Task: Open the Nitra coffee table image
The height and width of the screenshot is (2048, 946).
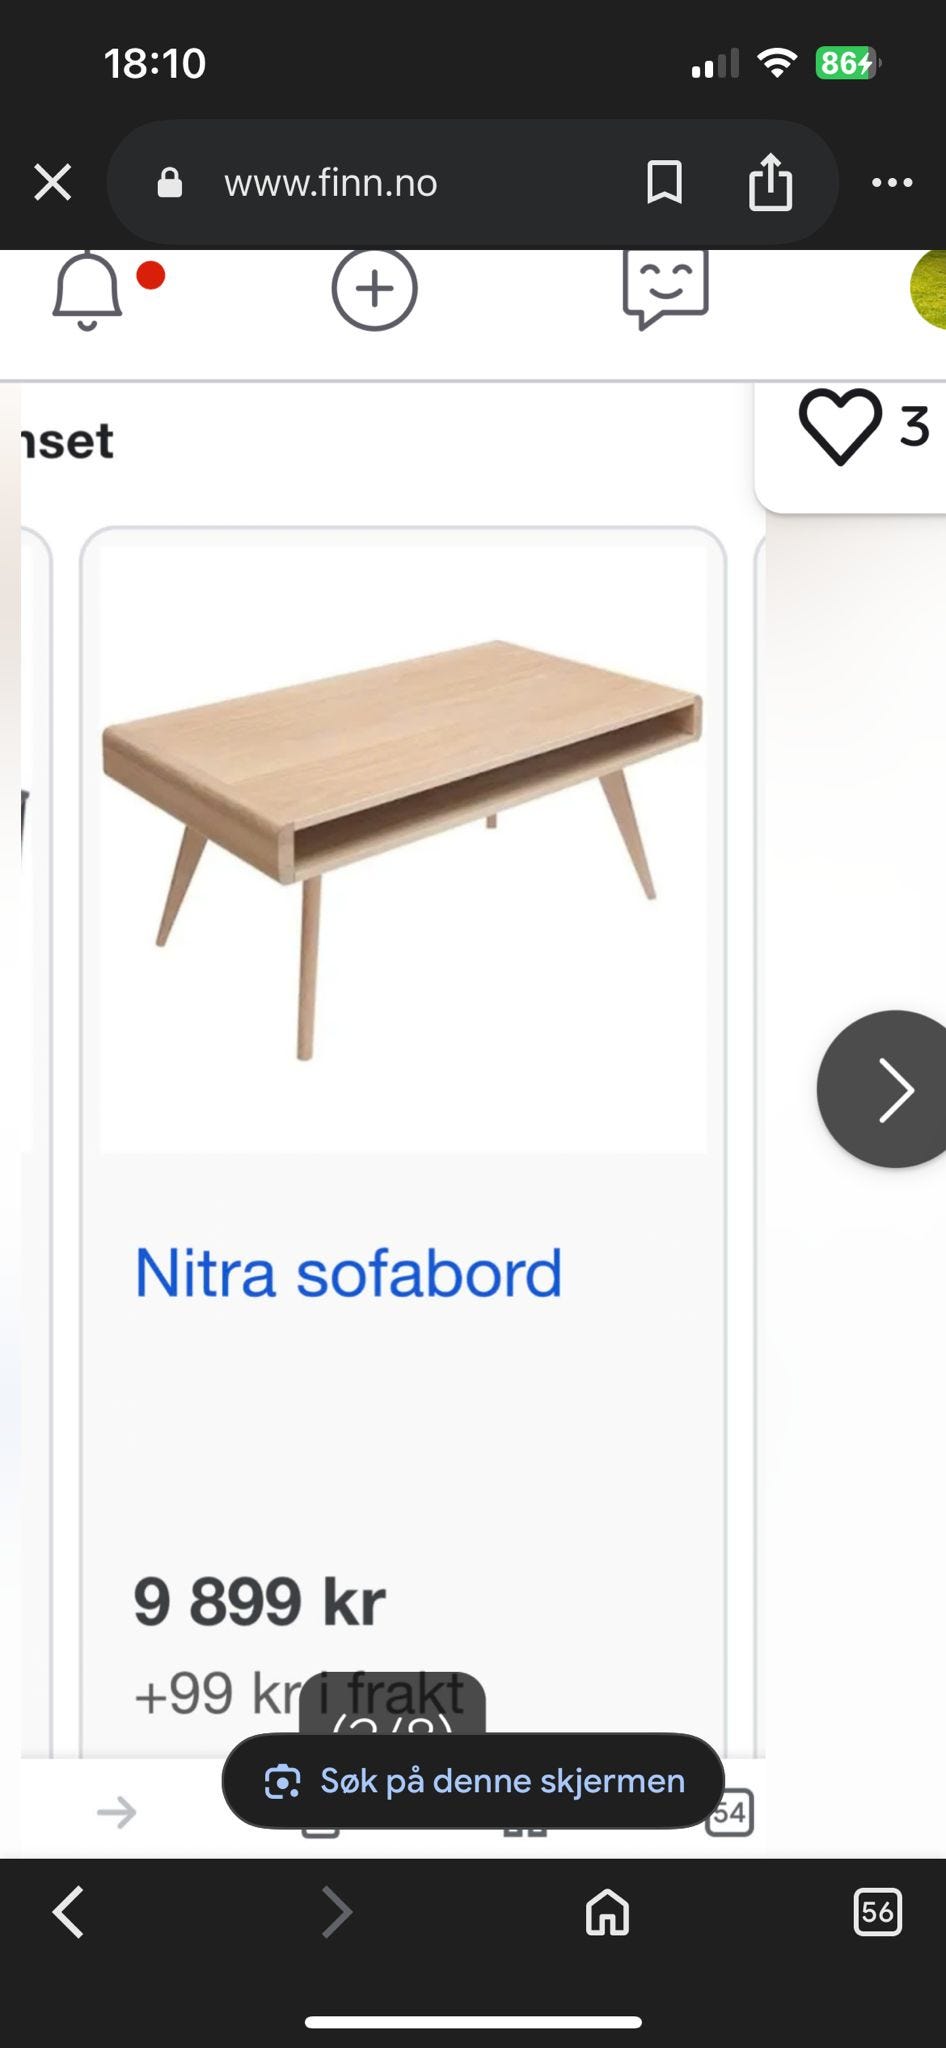Action: [x=403, y=849]
